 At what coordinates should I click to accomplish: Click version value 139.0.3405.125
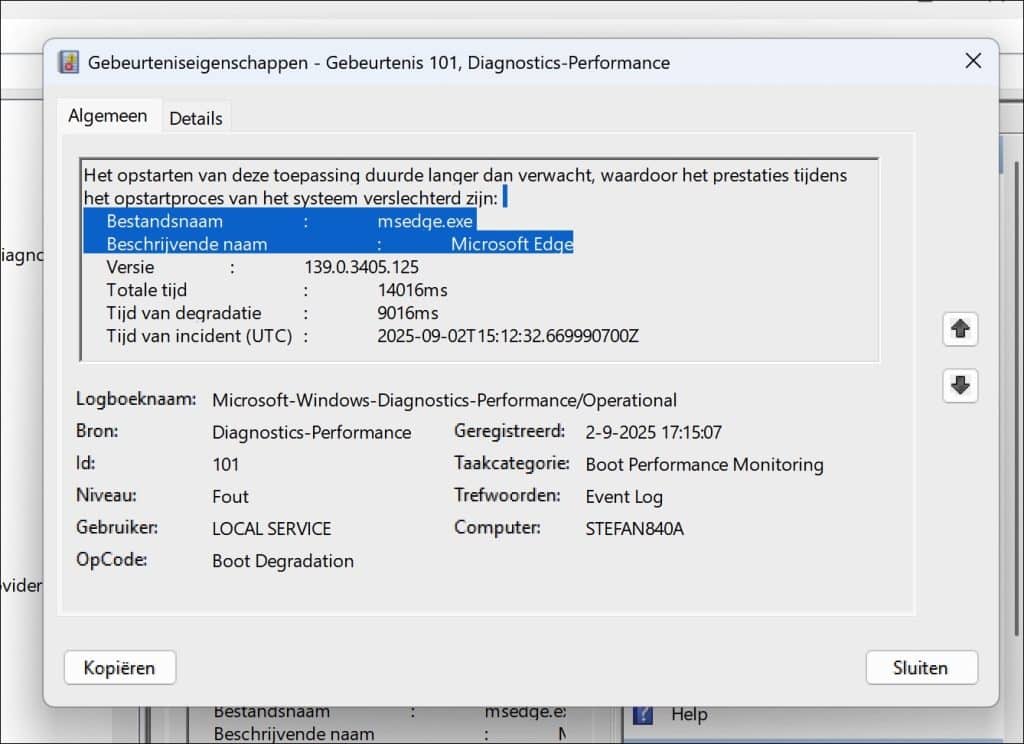pyautogui.click(x=361, y=267)
